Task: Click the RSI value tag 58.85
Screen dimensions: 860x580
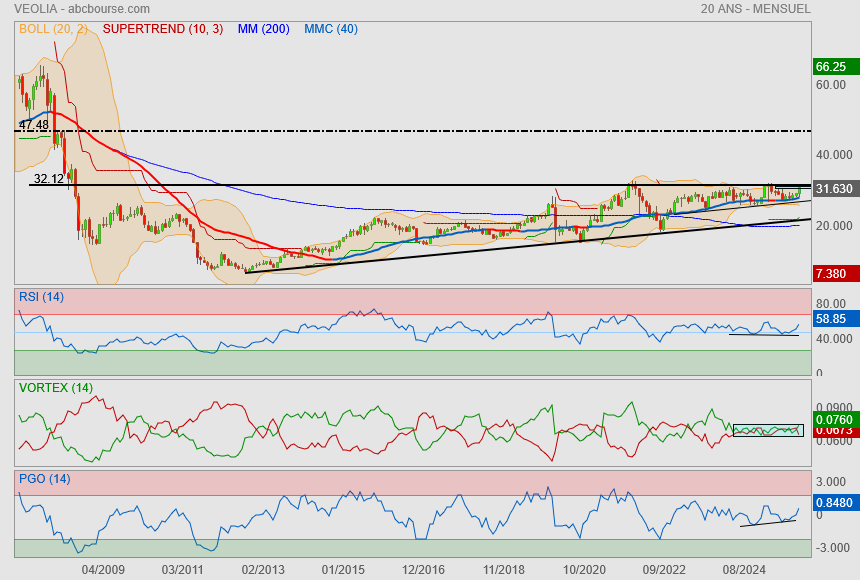Action: pos(832,319)
